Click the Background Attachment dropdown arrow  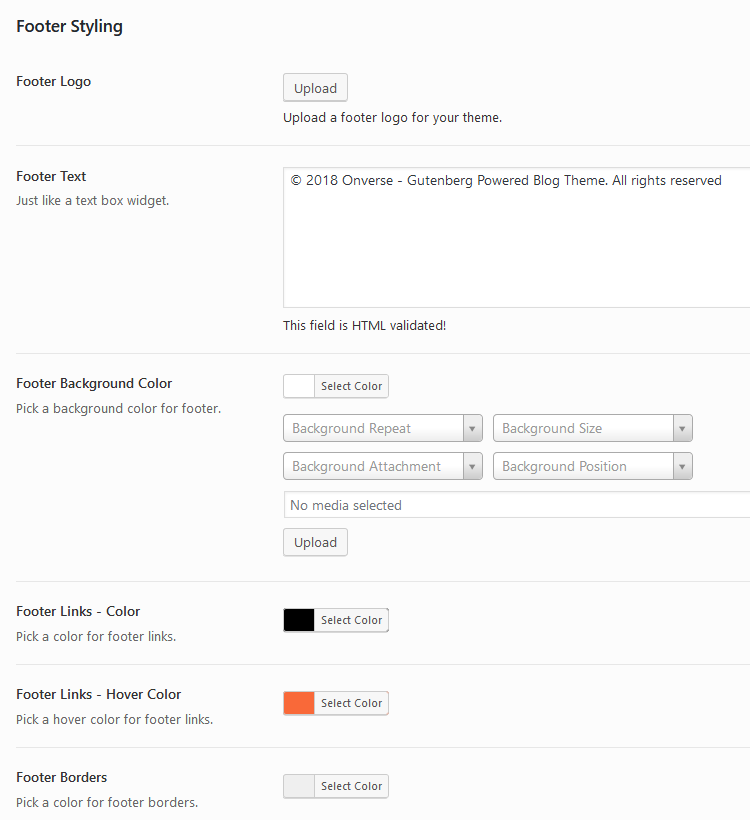point(473,467)
